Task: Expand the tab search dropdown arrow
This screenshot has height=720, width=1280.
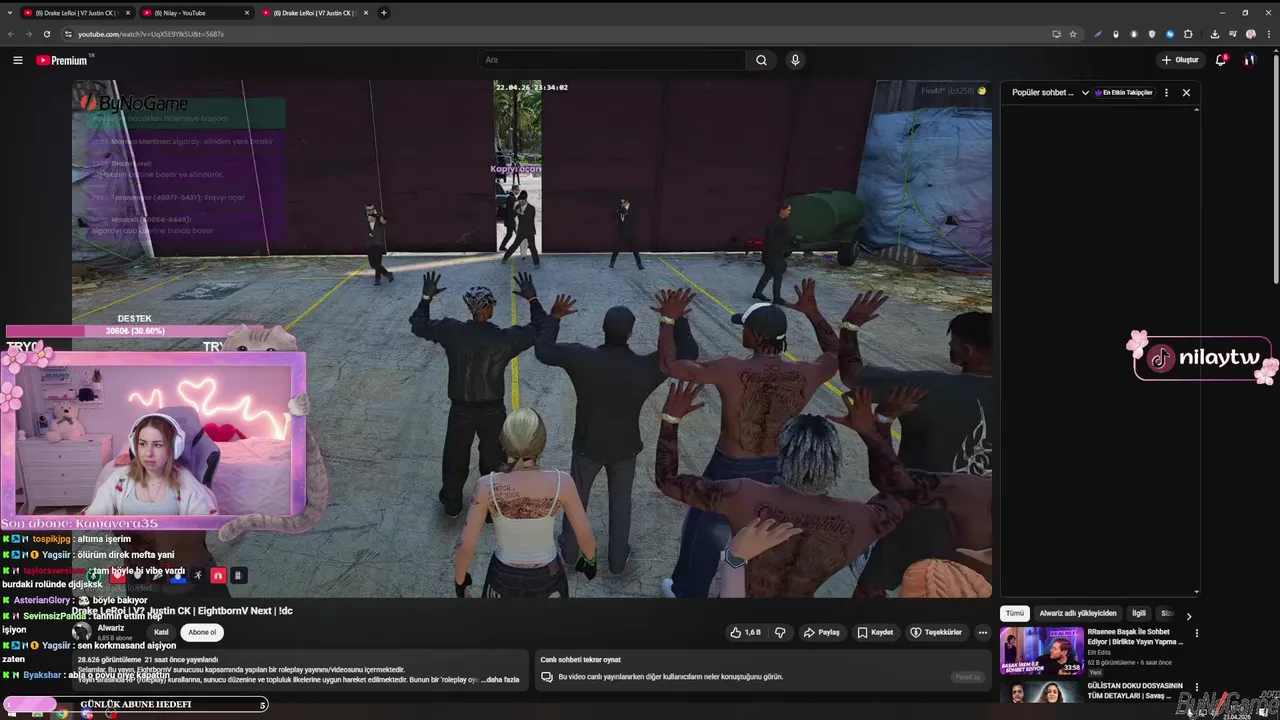Action: (9, 13)
